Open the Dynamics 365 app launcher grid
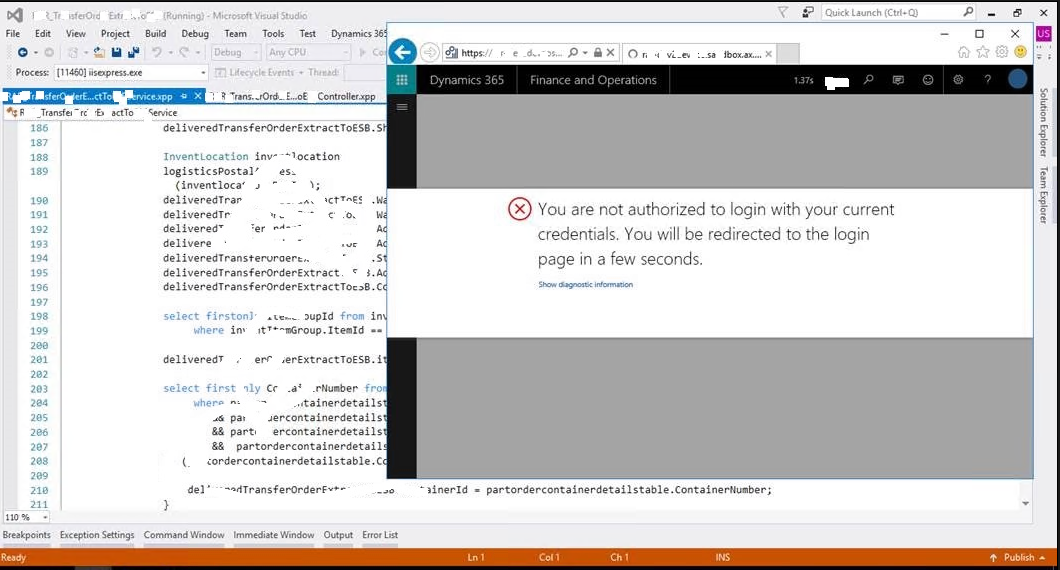Viewport: 1060px width, 570px height. click(x=402, y=80)
